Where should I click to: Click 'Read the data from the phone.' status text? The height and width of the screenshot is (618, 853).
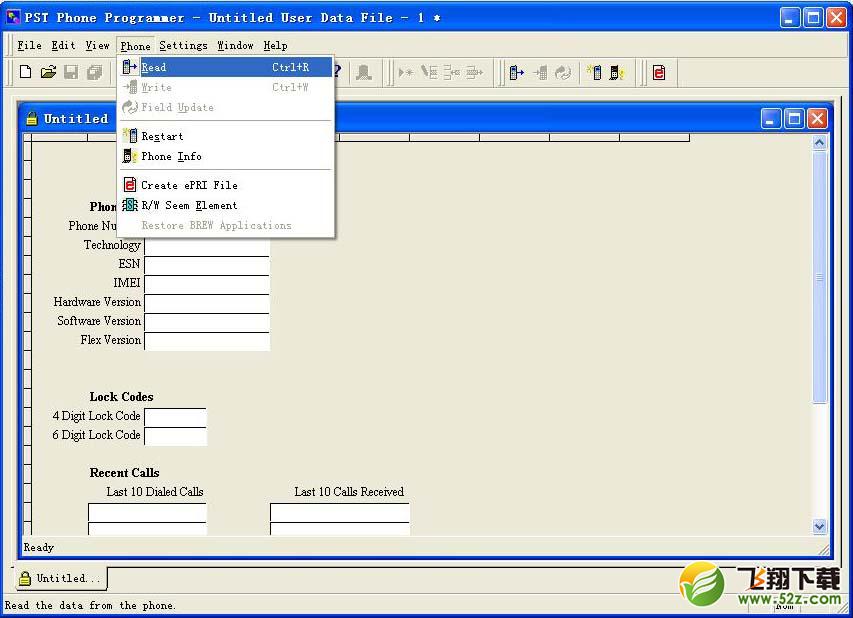coord(90,605)
